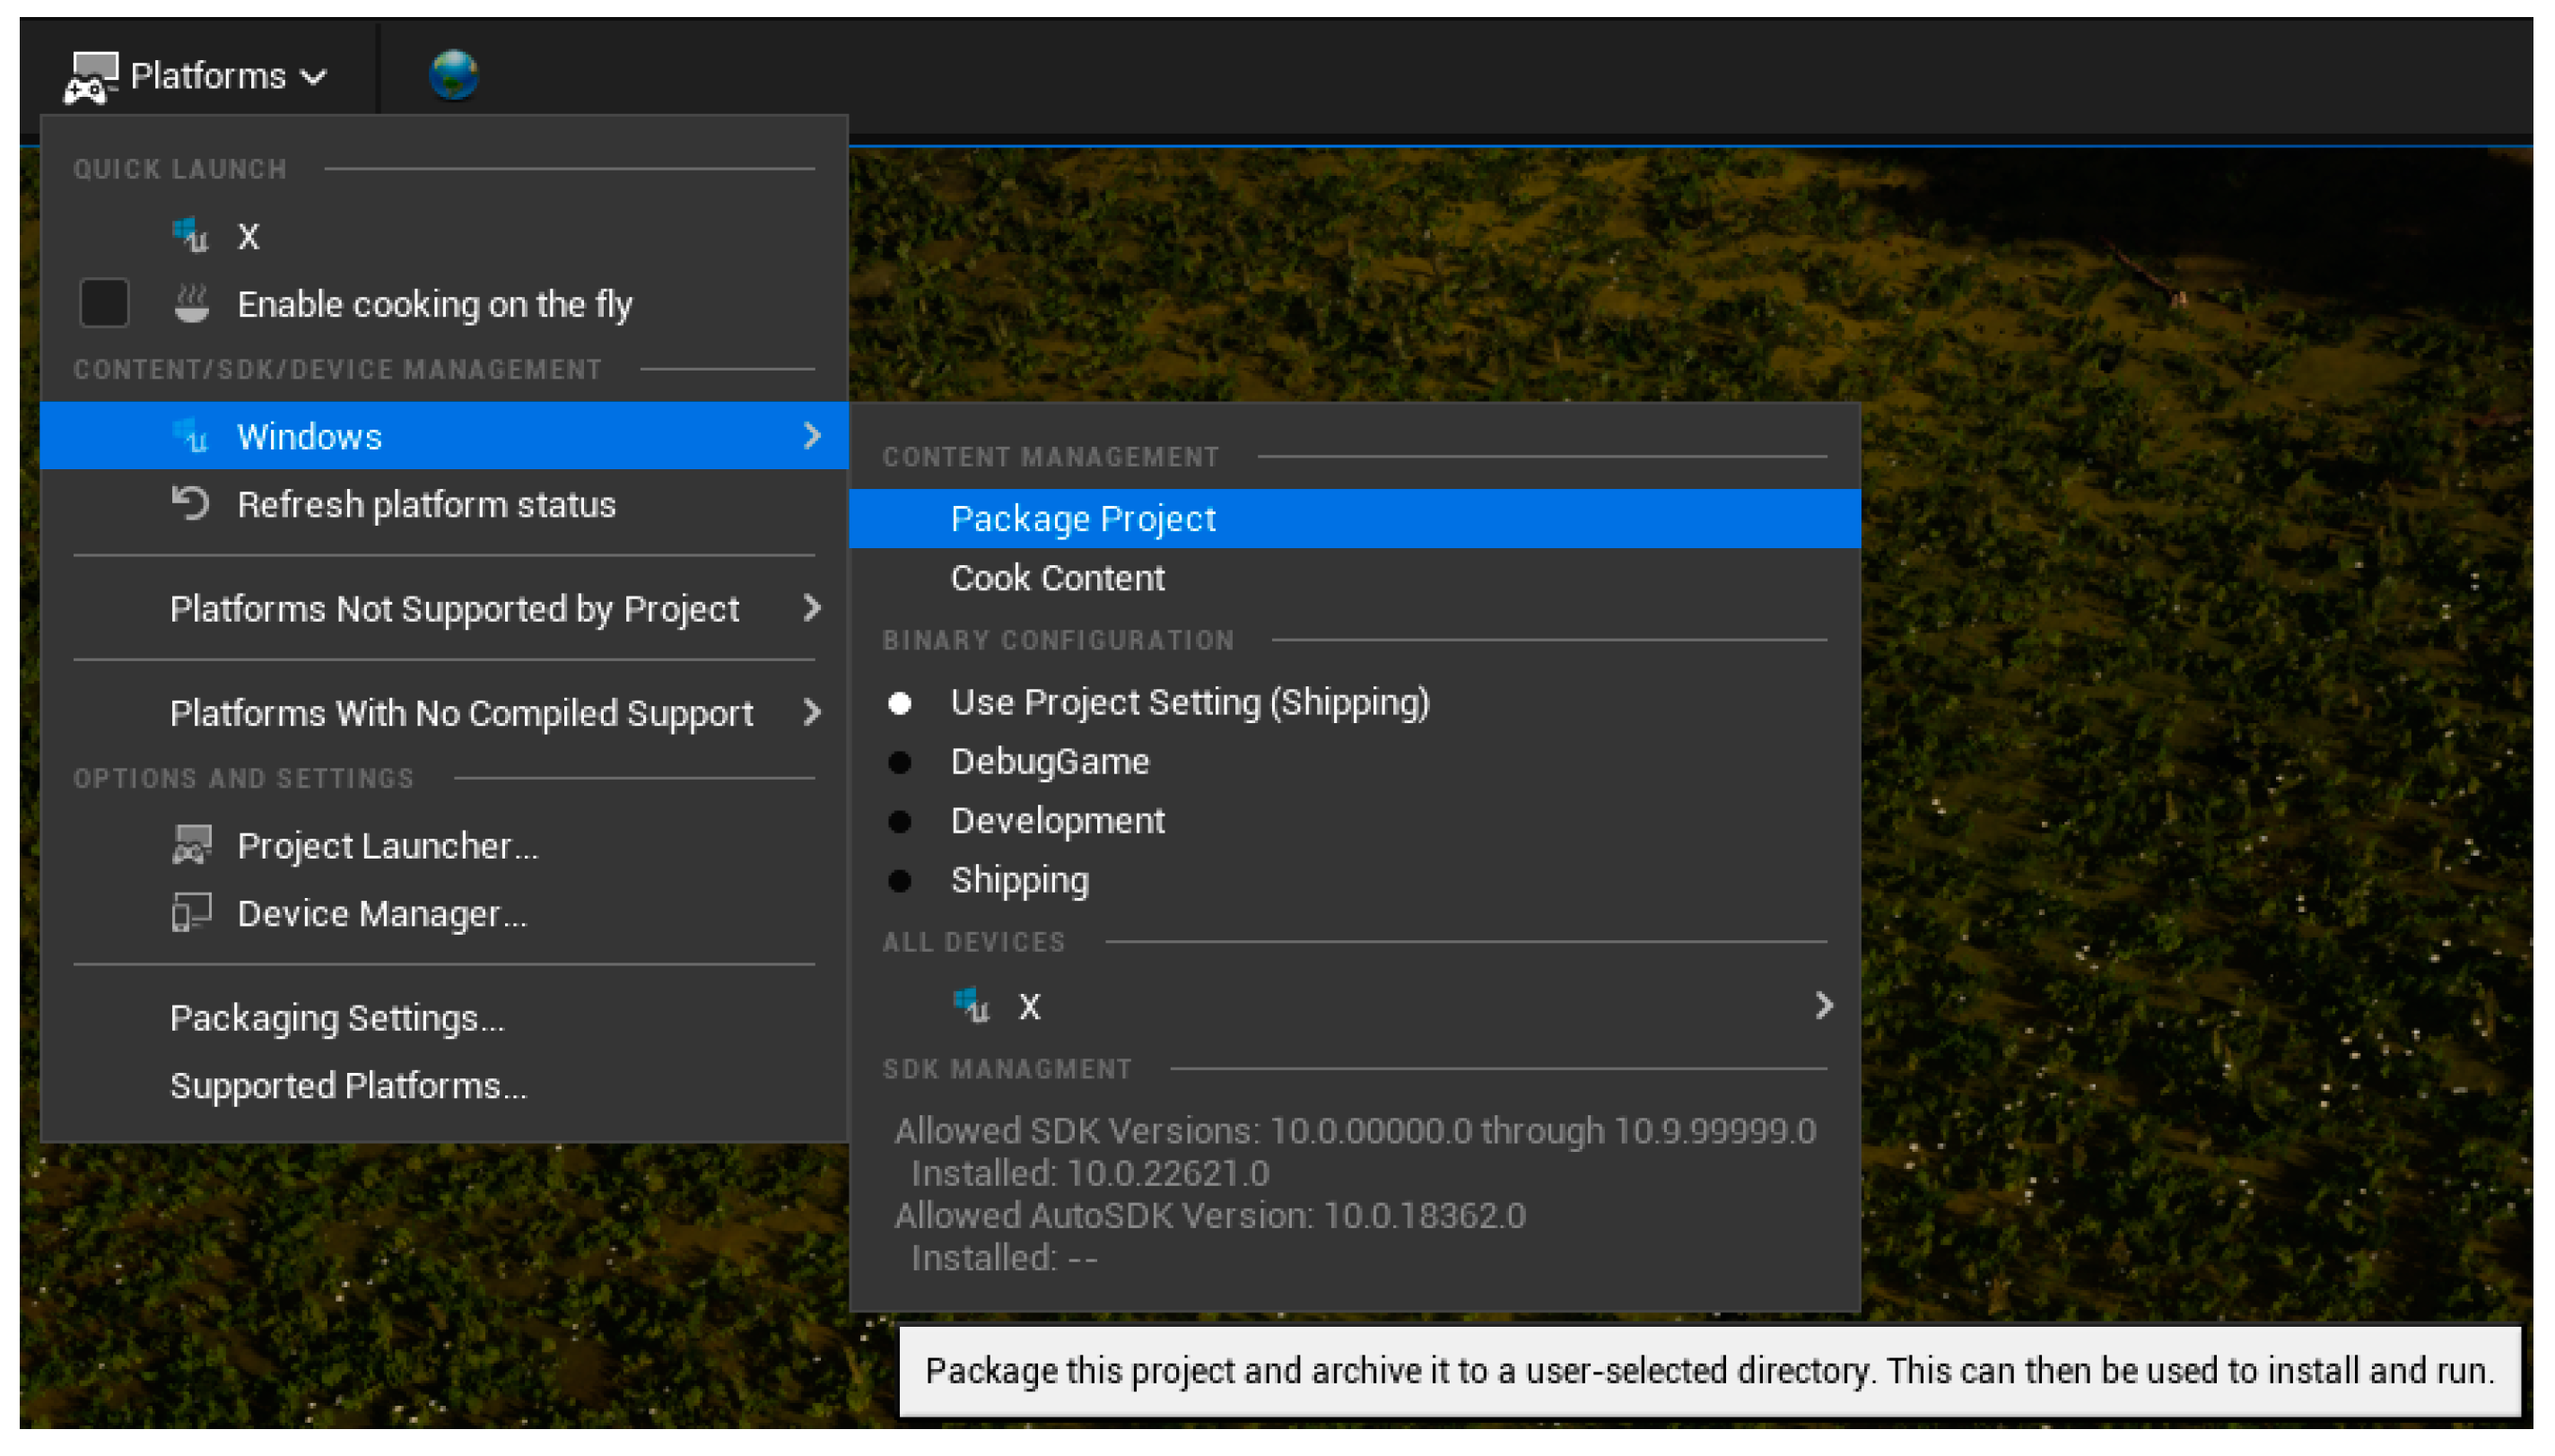
Task: Select the Development binary configuration
Action: point(1057,821)
